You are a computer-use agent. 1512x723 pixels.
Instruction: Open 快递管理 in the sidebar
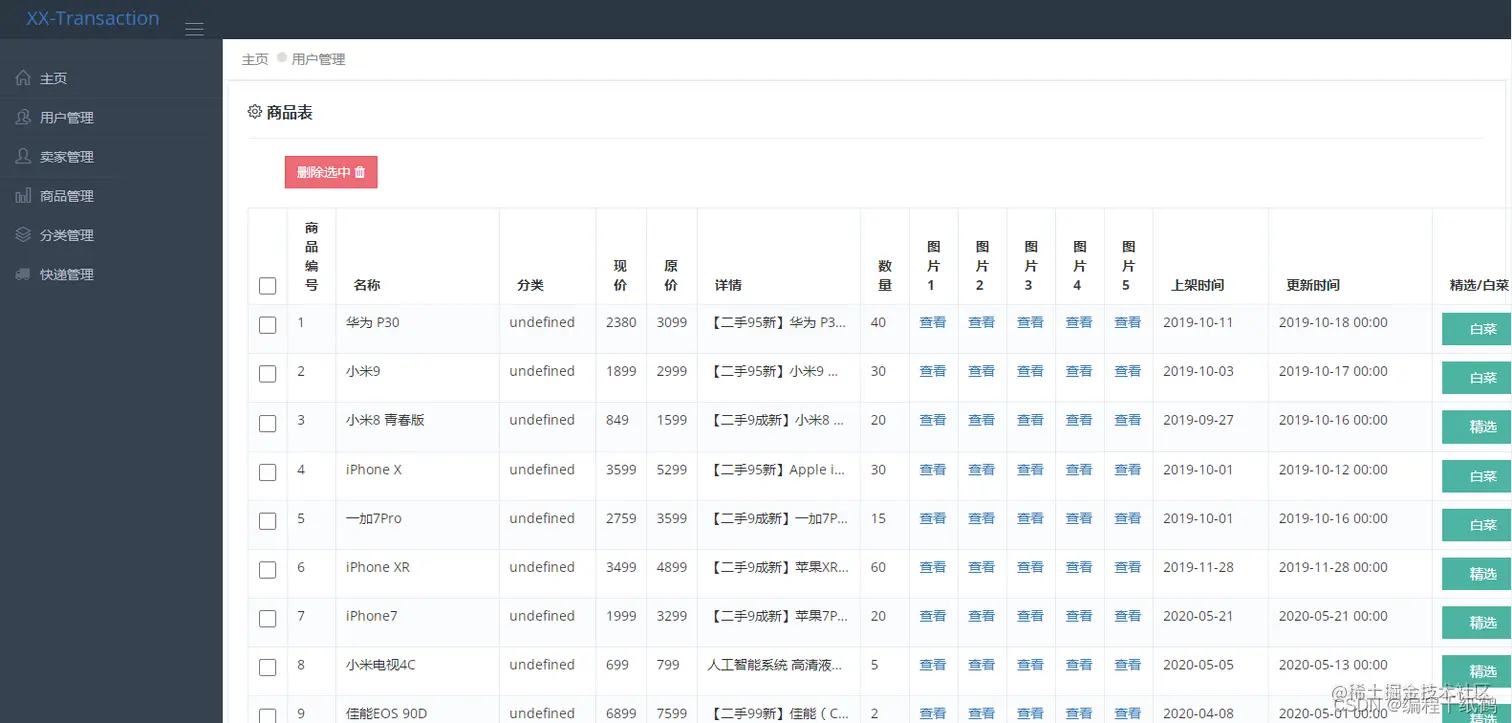[x=111, y=274]
